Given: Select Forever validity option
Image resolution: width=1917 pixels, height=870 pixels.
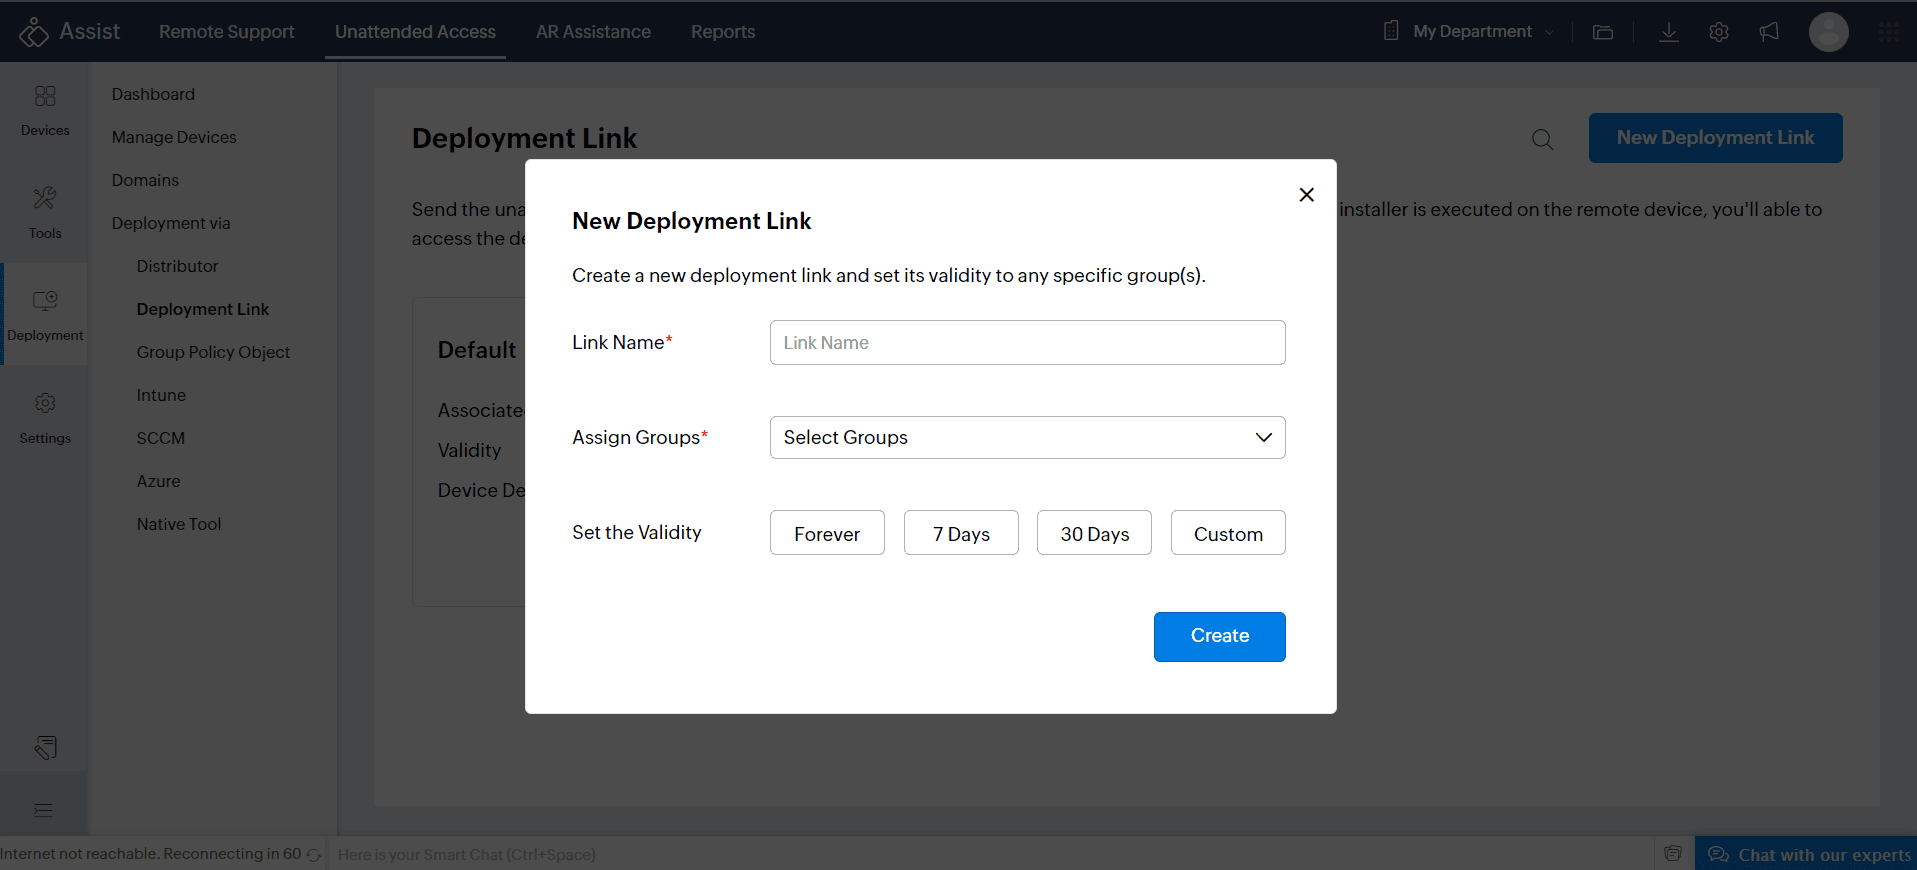Looking at the screenshot, I should tap(827, 533).
